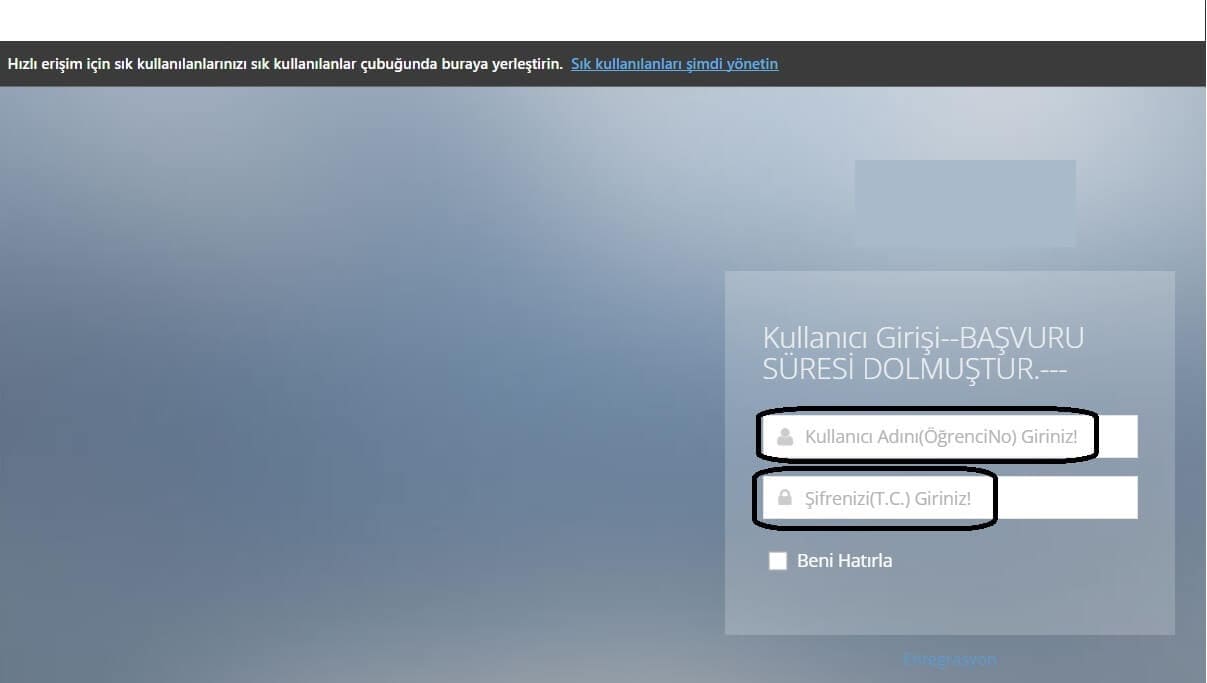Click the "Beni Hatırla" label text
Viewport: 1207px width, 683px height.
pyautogui.click(x=844, y=561)
